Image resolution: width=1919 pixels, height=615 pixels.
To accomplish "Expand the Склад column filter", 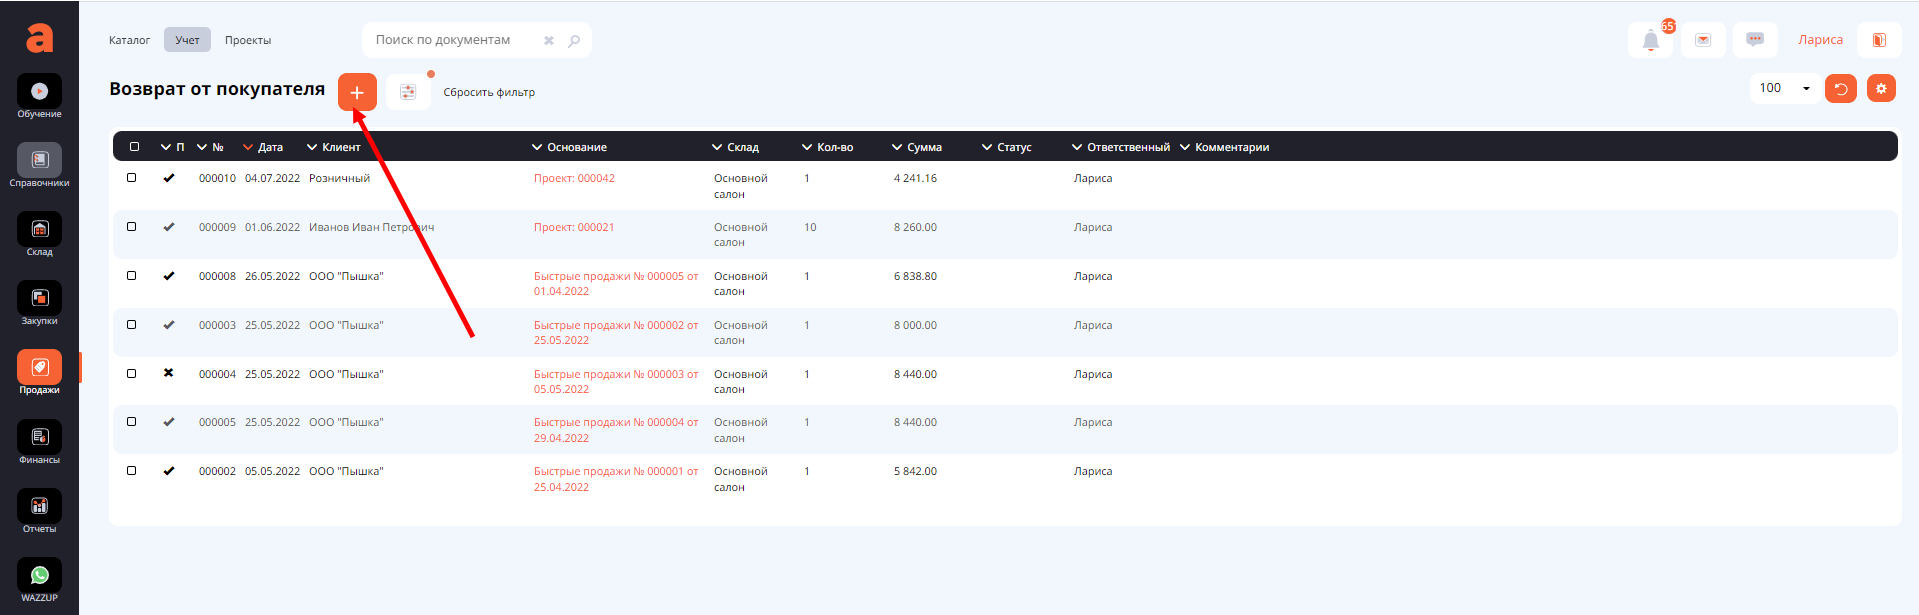I will (717, 147).
